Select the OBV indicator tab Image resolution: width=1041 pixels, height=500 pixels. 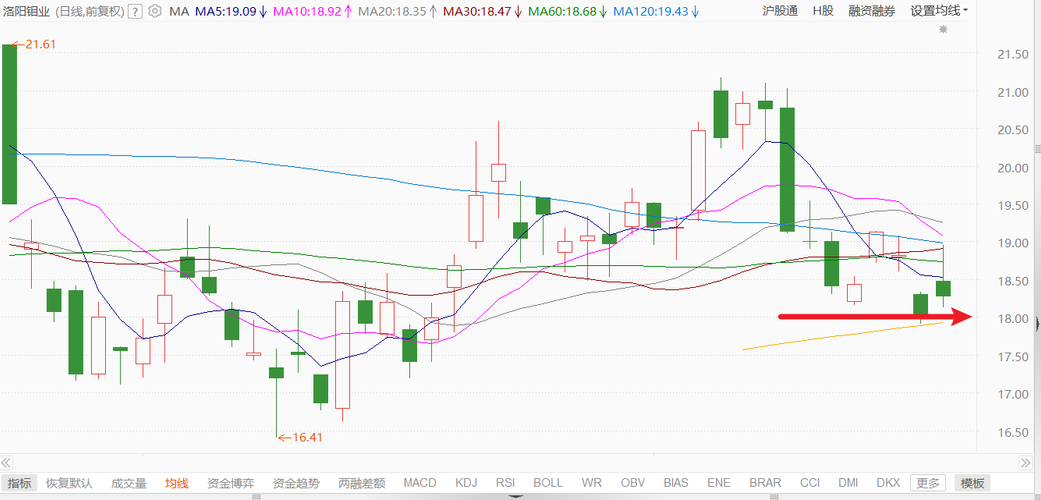pyautogui.click(x=633, y=483)
